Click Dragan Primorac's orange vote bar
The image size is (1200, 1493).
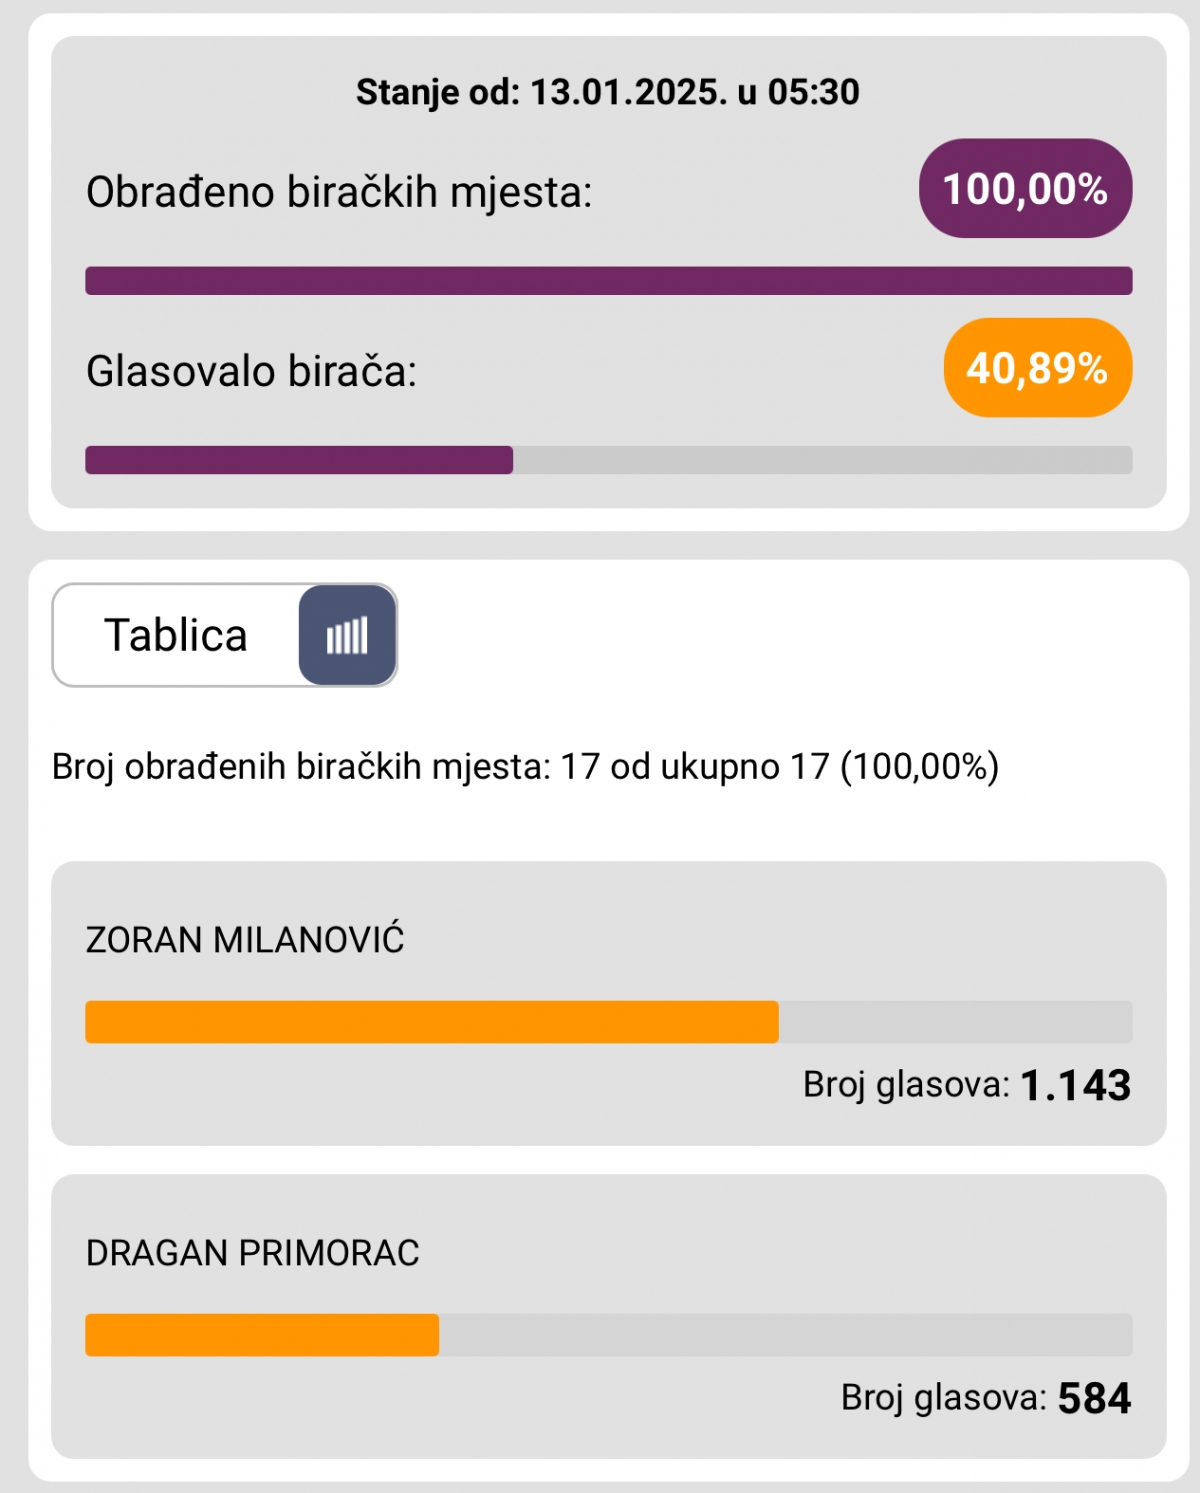click(x=262, y=1335)
